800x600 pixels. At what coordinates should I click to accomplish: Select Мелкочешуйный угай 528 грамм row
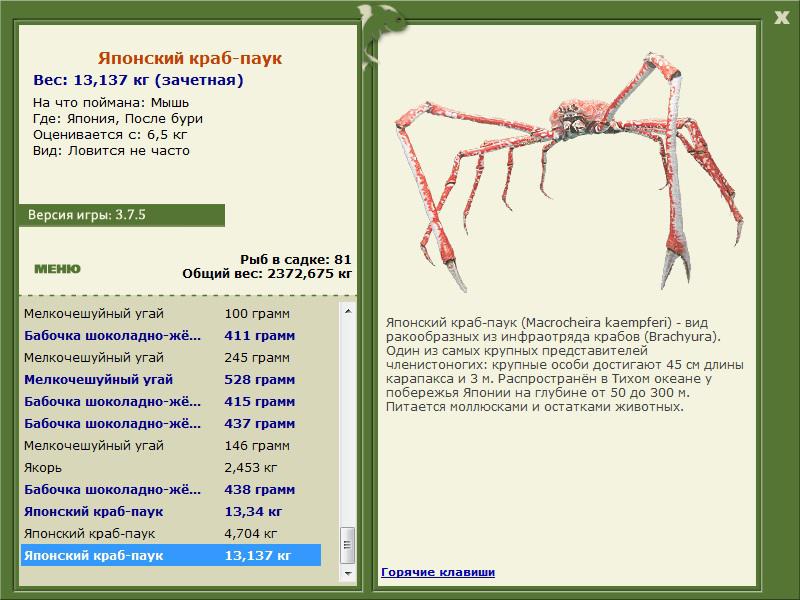pyautogui.click(x=171, y=379)
